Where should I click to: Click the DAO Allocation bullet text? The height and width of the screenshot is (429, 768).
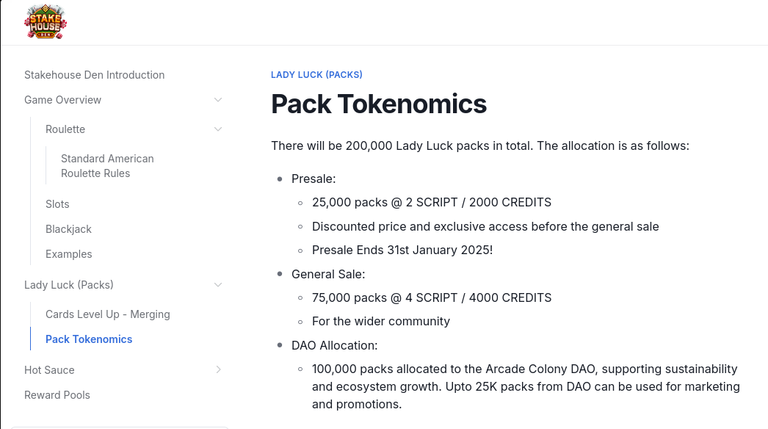coord(335,346)
